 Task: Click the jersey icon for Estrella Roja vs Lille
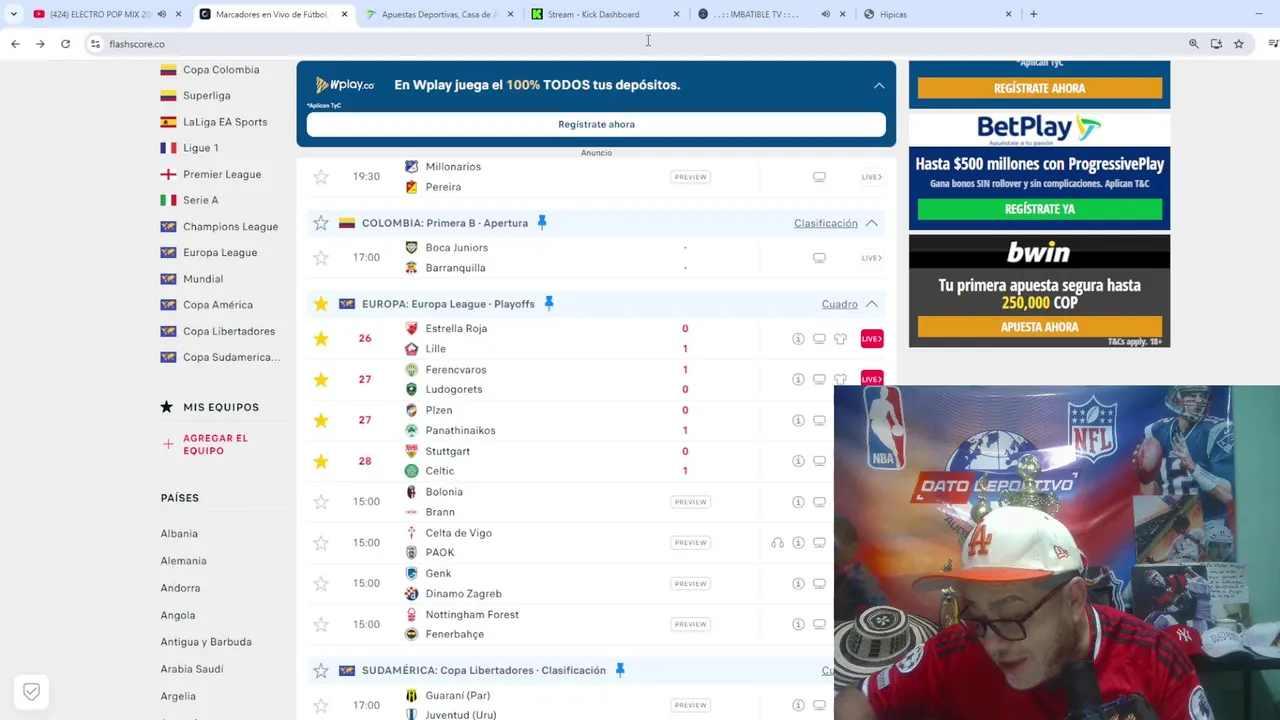point(840,339)
